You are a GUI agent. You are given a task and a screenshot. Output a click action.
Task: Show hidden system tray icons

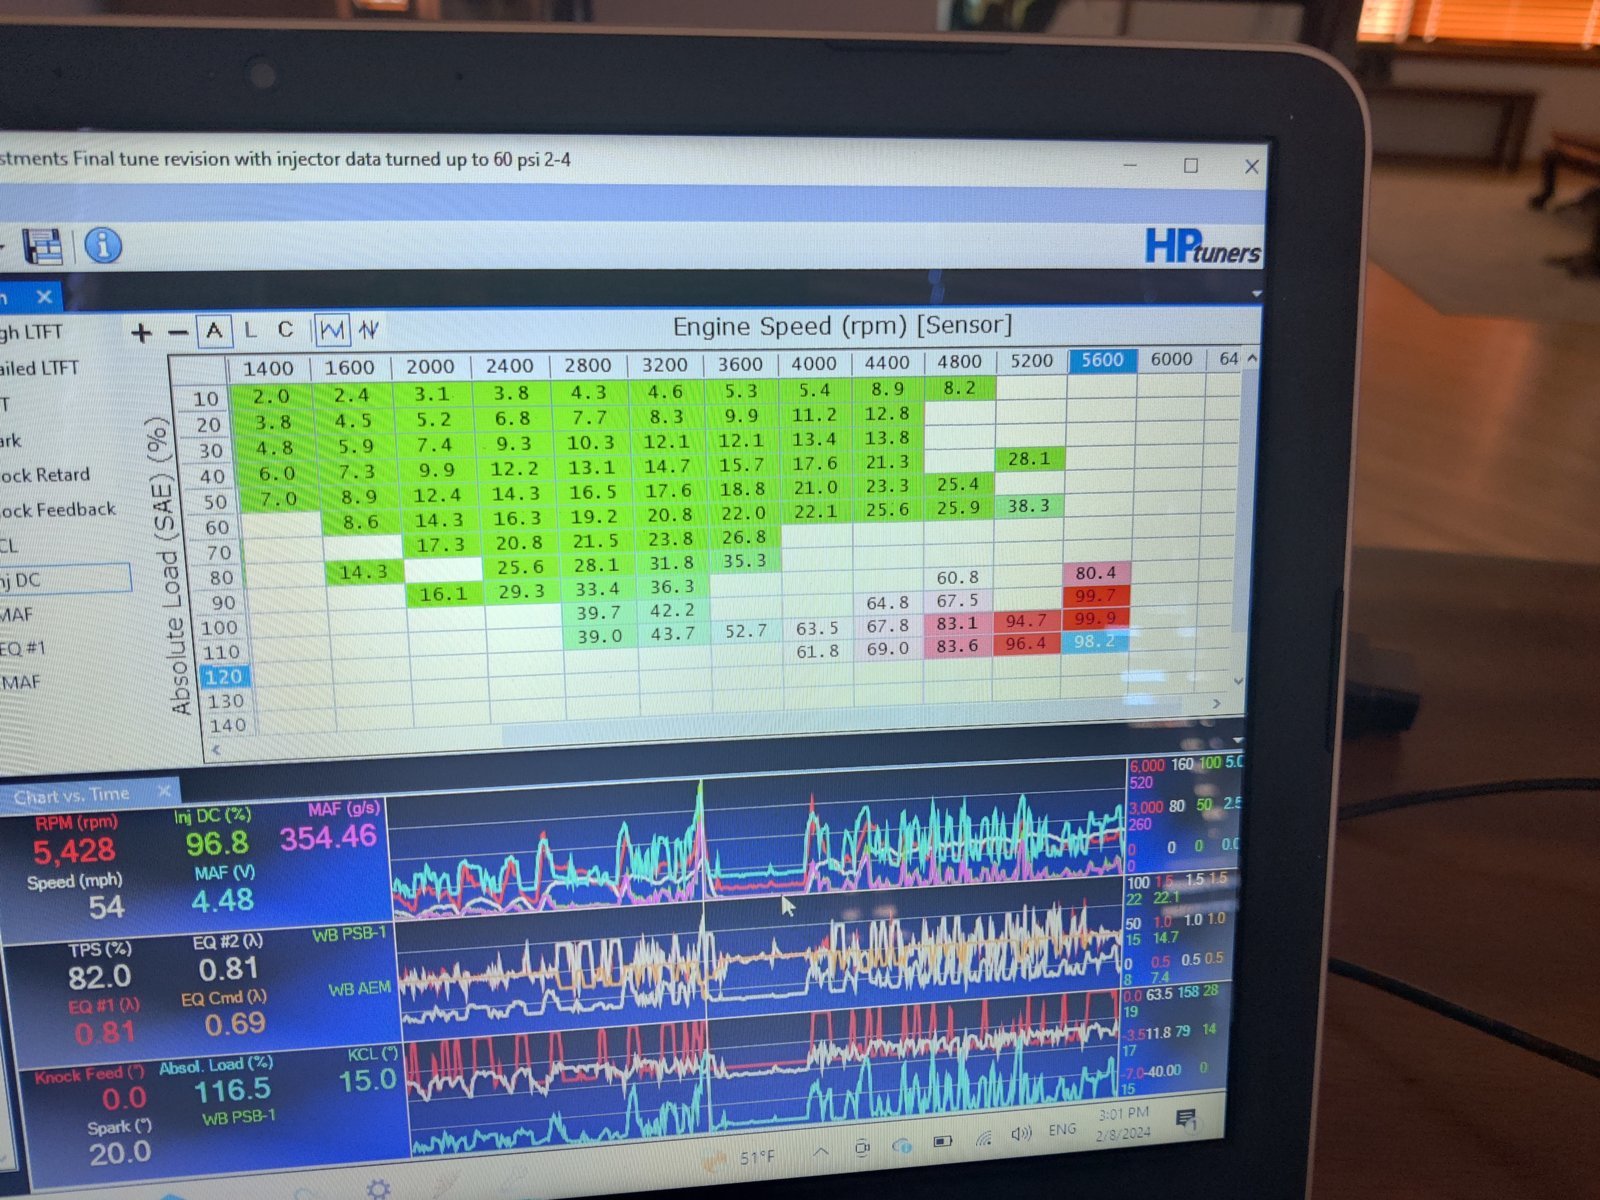pos(821,1152)
